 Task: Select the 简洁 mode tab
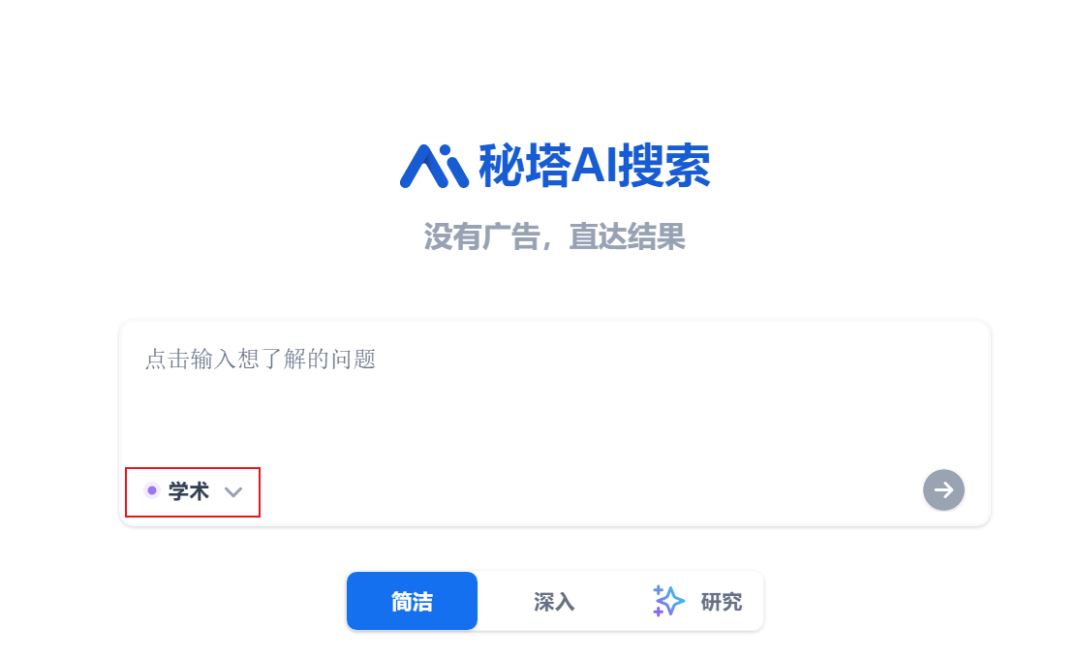(412, 601)
